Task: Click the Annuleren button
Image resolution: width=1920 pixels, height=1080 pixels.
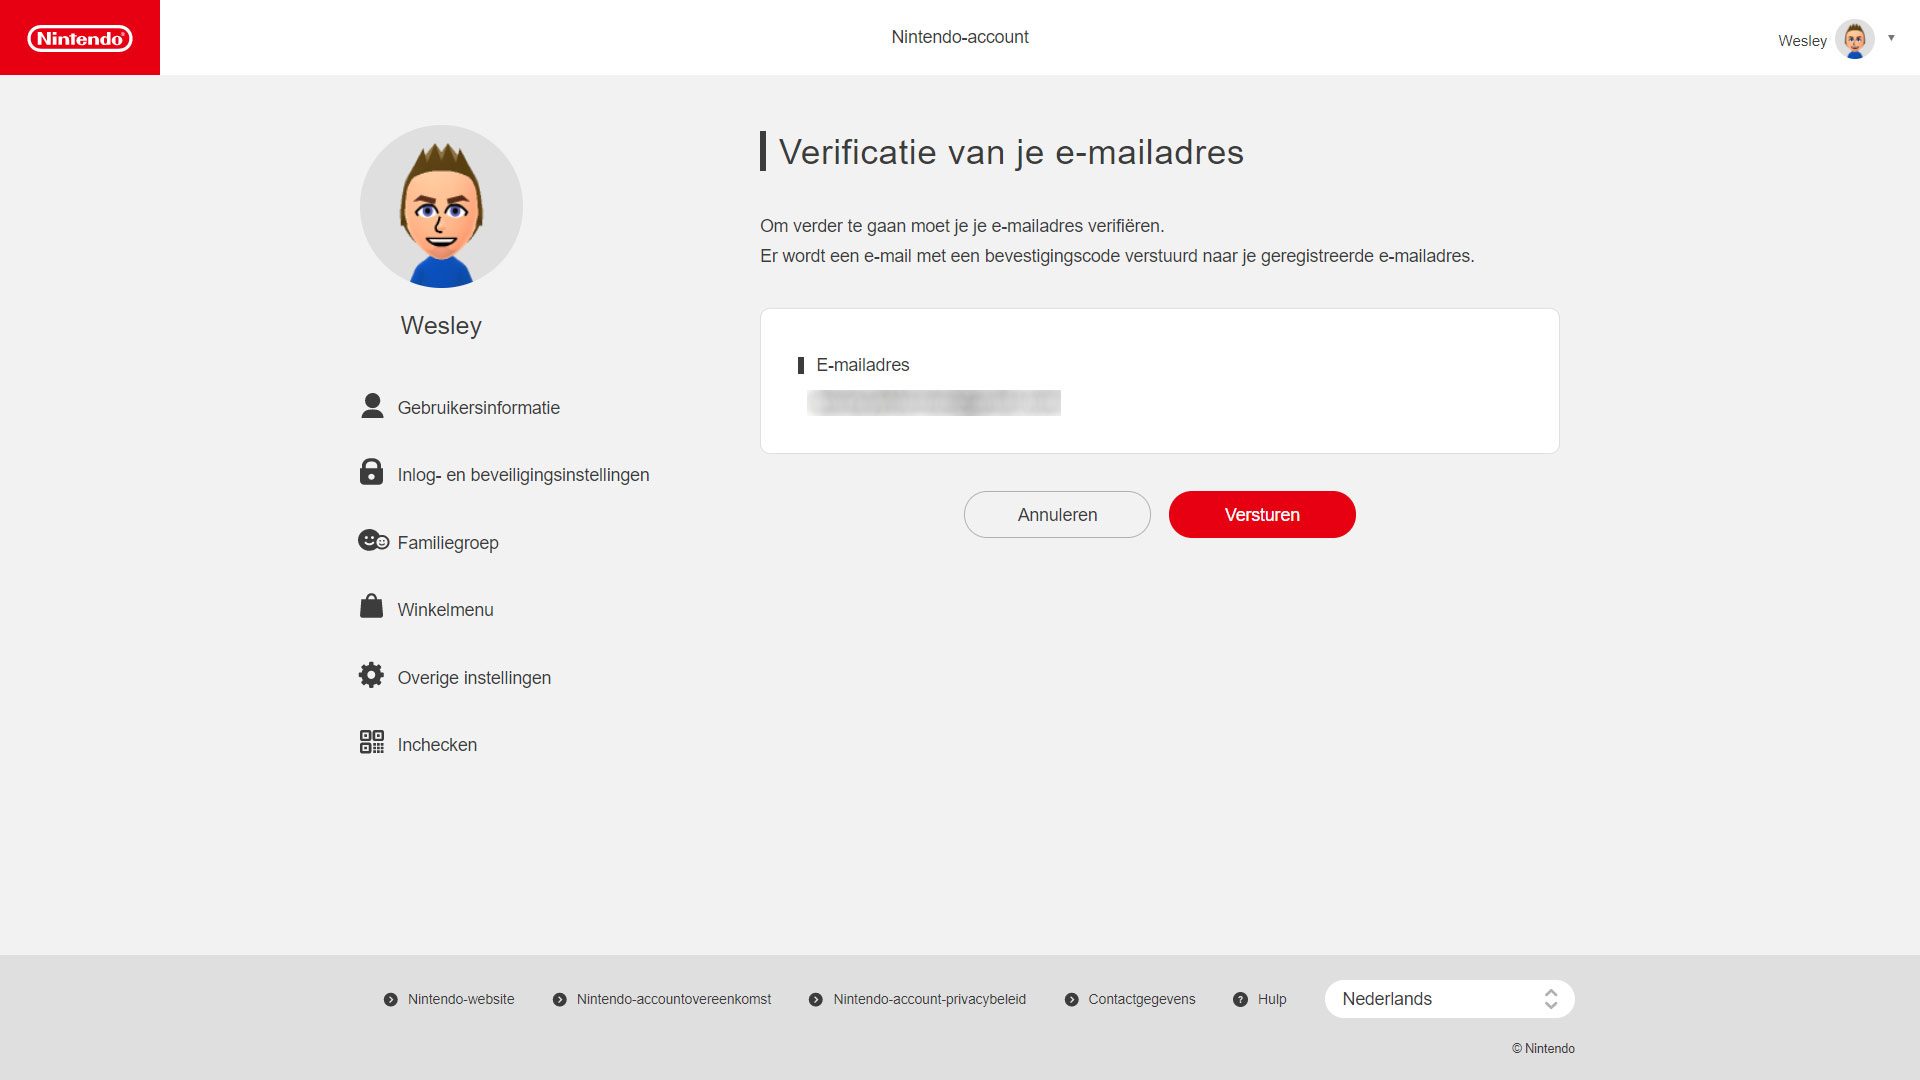Action: [x=1057, y=514]
